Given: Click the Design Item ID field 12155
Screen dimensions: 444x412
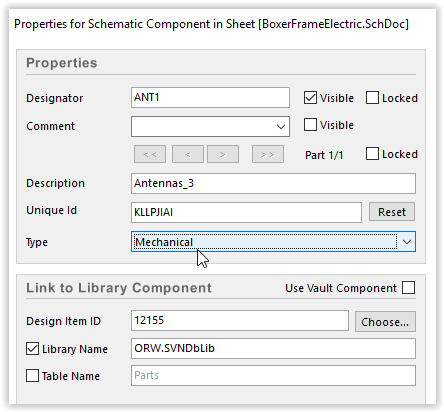Looking at the screenshot, I should 240,321.
